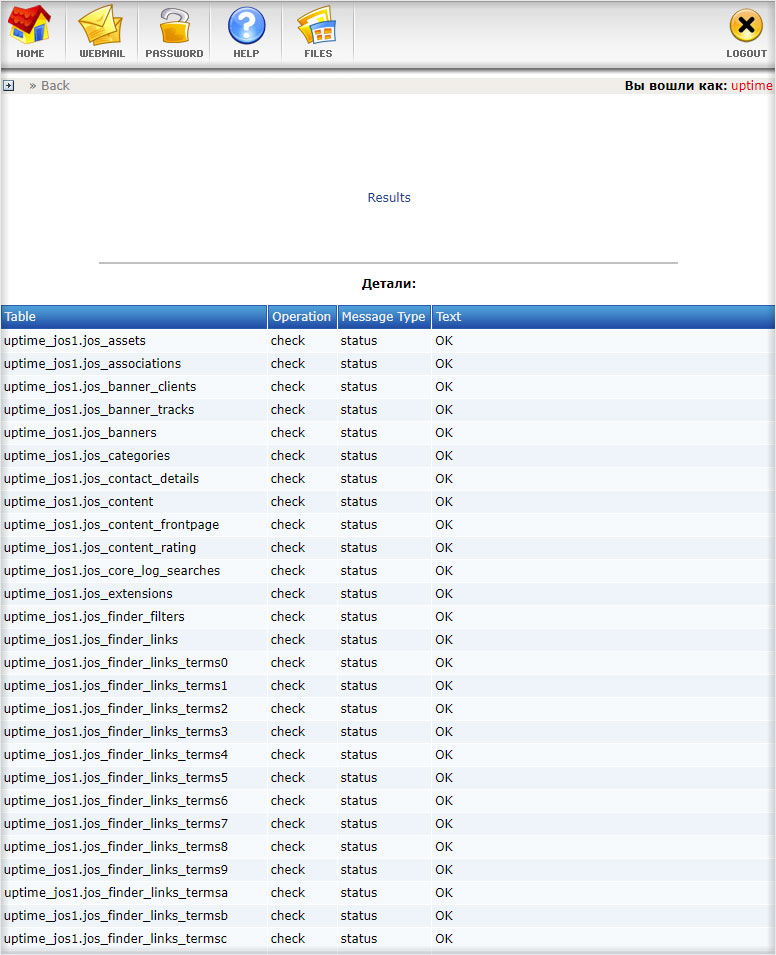Select uptime_jos1.jos_finder_links_terms2 table name
Viewport: 776px width, 955px height.
116,708
